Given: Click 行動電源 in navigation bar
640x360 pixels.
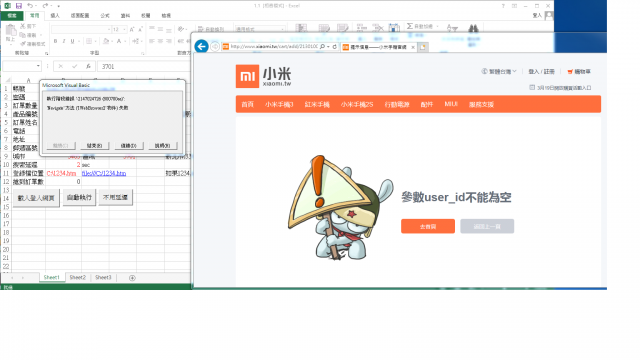Looking at the screenshot, I should point(397,104).
